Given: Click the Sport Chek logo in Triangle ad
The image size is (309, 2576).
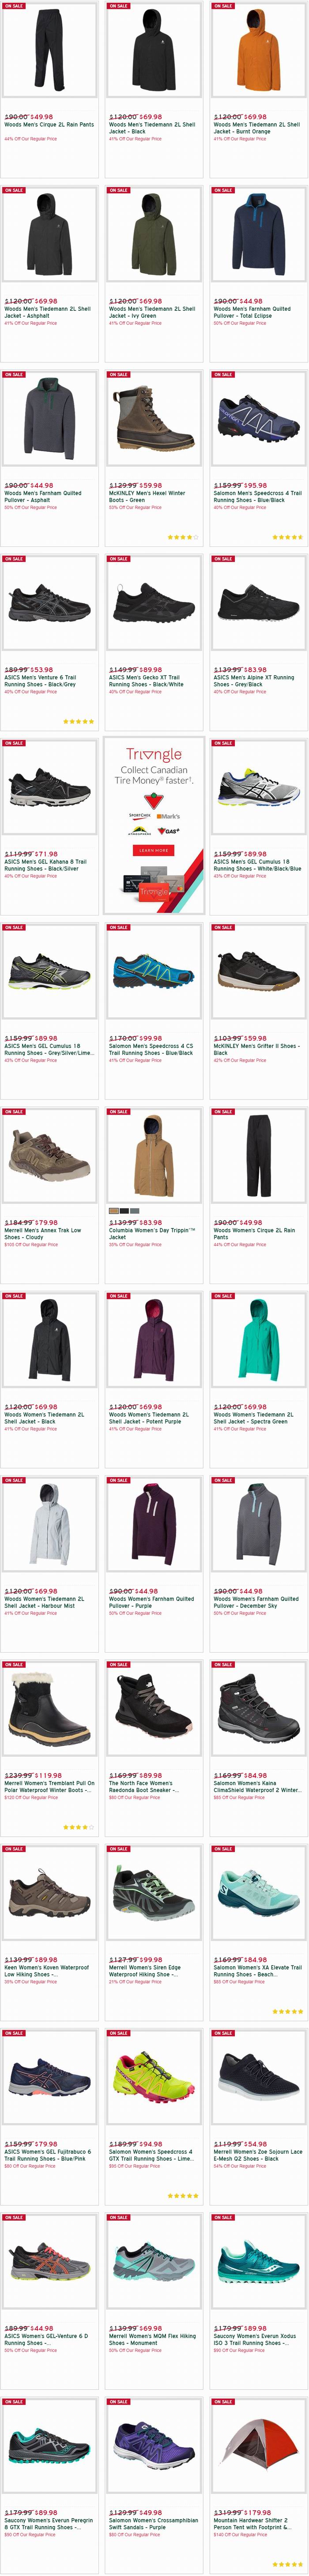Looking at the screenshot, I should pos(140,816).
